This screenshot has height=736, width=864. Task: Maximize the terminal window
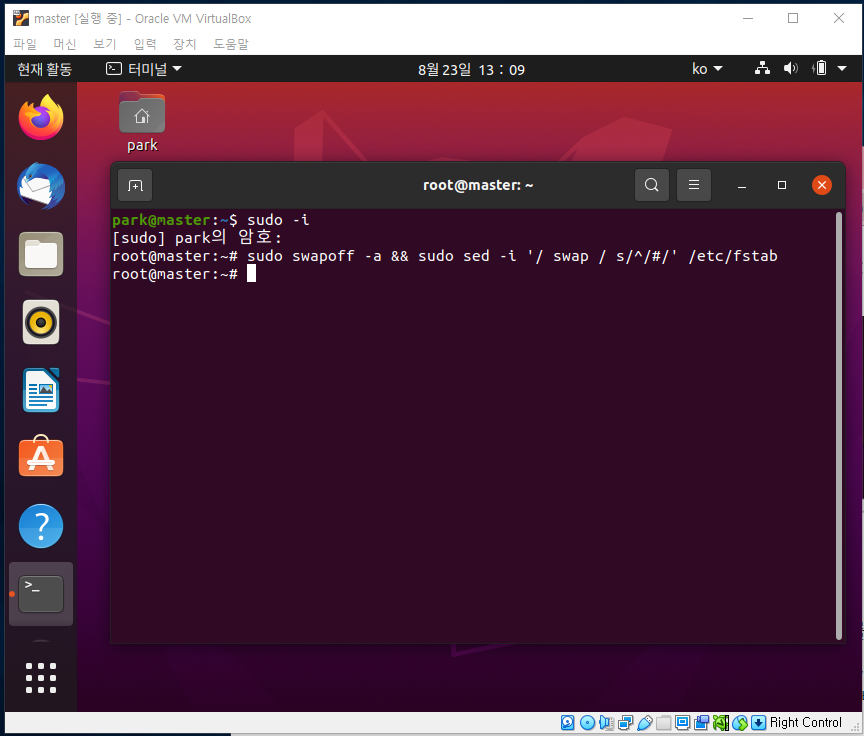[781, 185]
